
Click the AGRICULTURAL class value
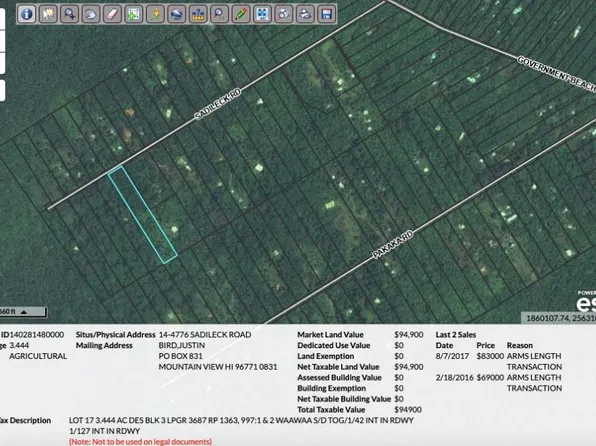pyautogui.click(x=38, y=356)
